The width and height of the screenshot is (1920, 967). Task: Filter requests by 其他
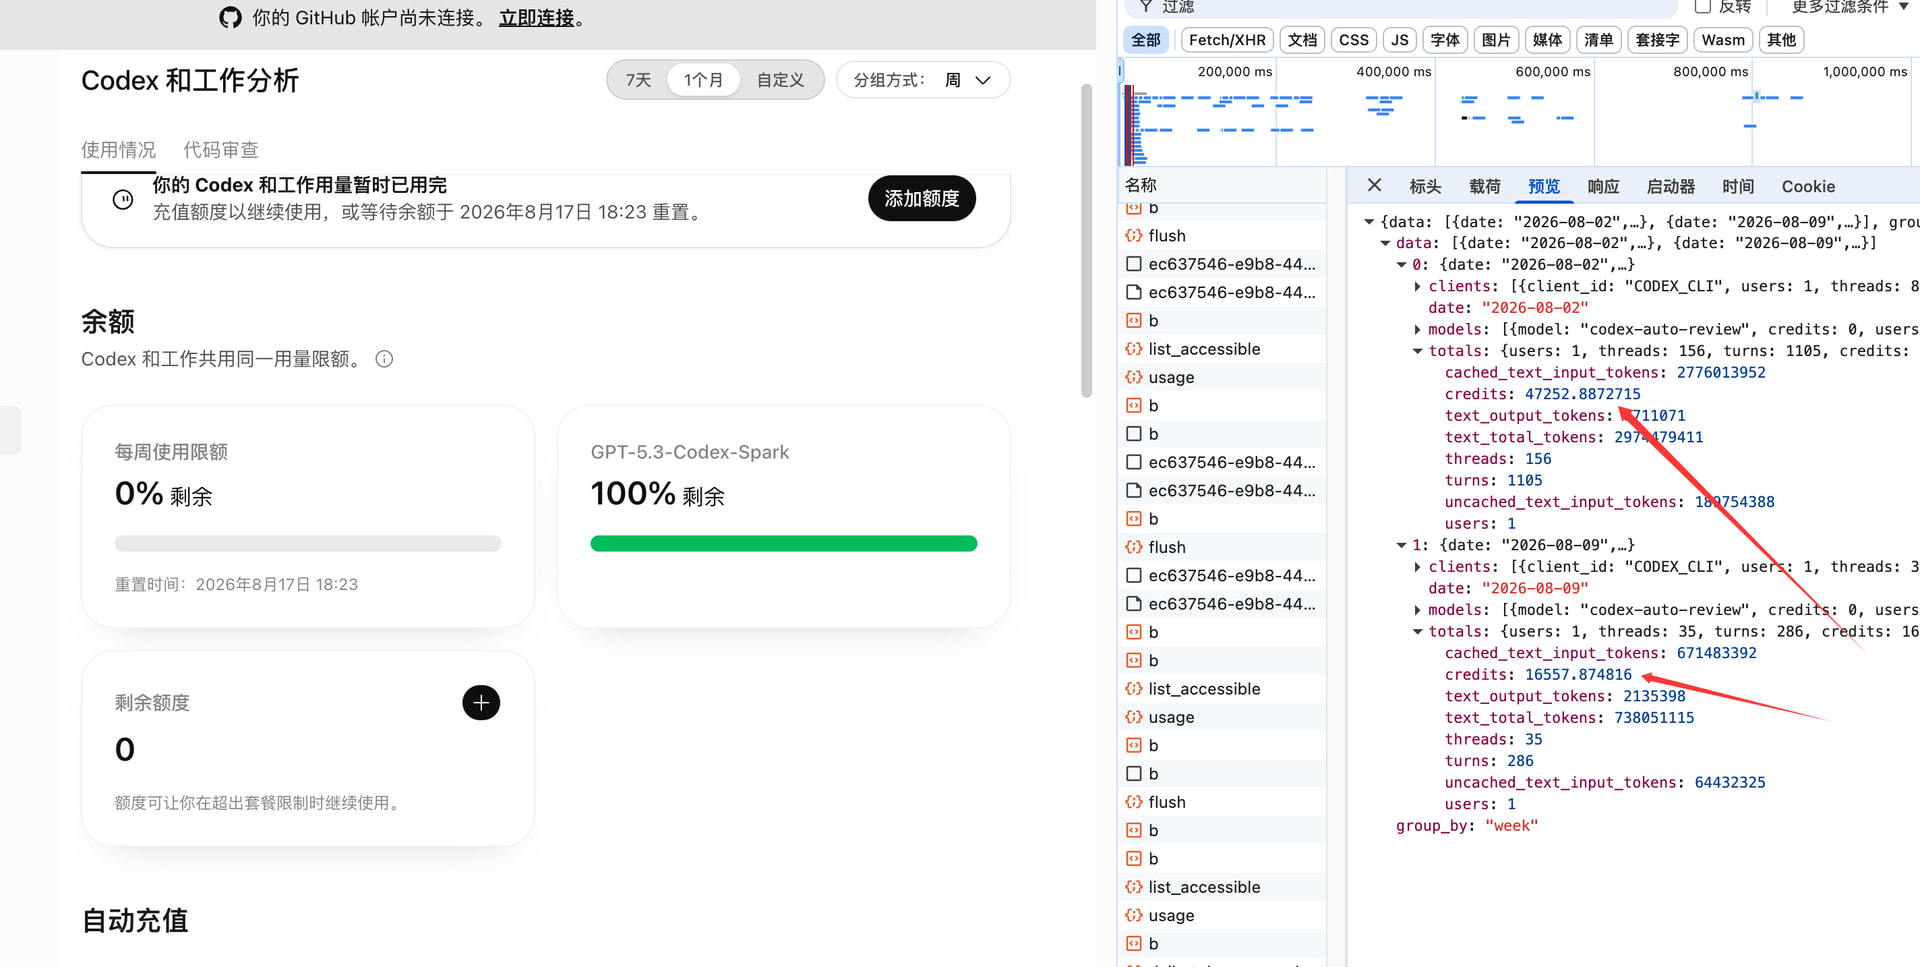pos(1781,40)
